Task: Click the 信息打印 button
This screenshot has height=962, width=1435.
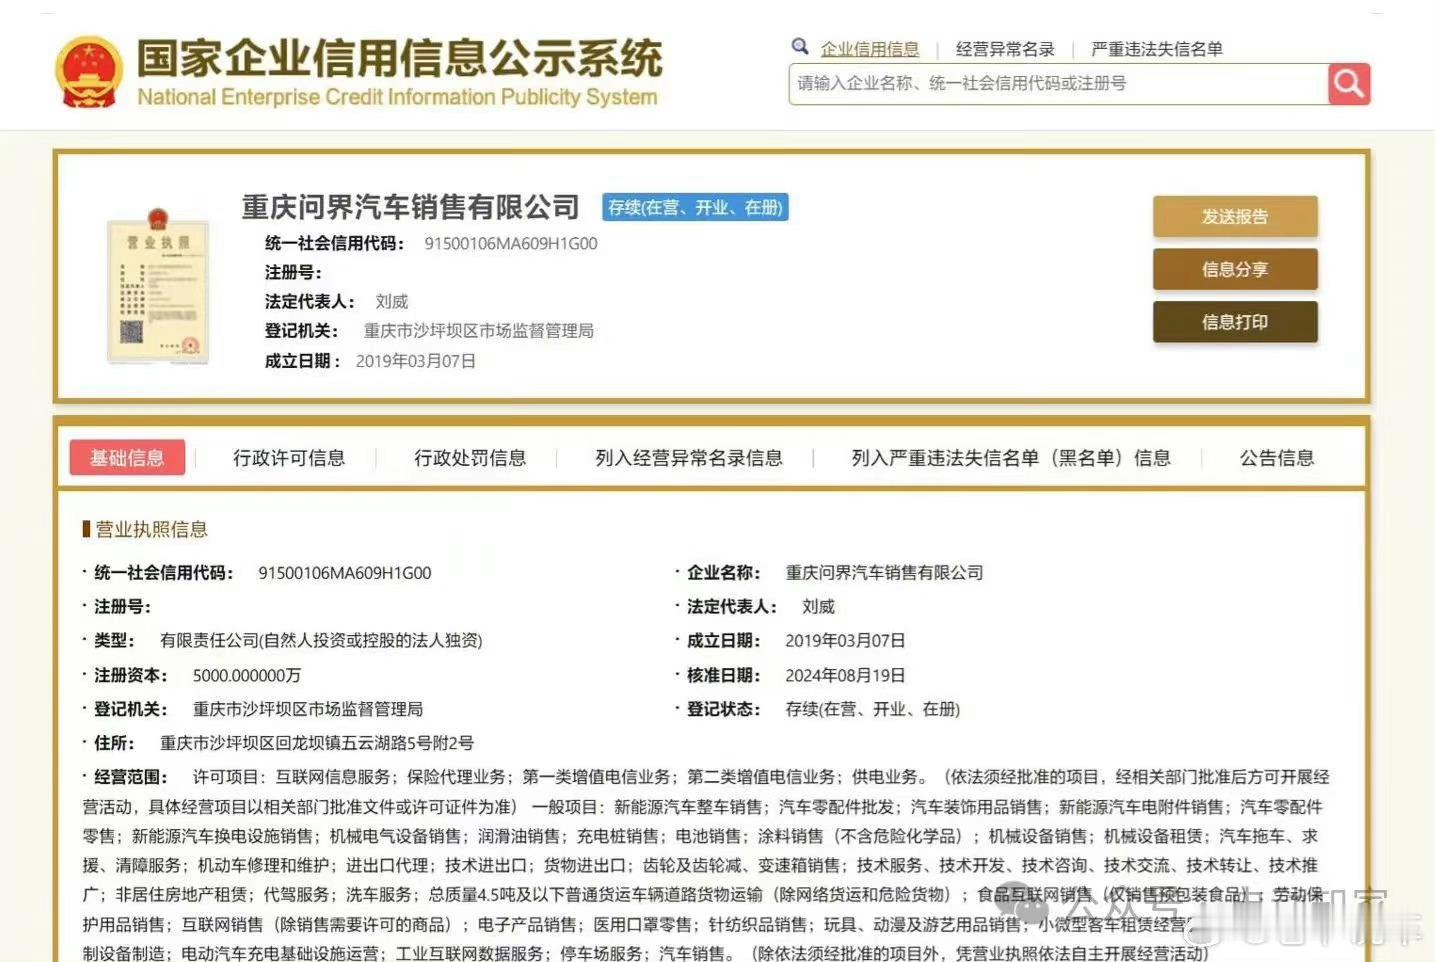Action: click(x=1235, y=322)
